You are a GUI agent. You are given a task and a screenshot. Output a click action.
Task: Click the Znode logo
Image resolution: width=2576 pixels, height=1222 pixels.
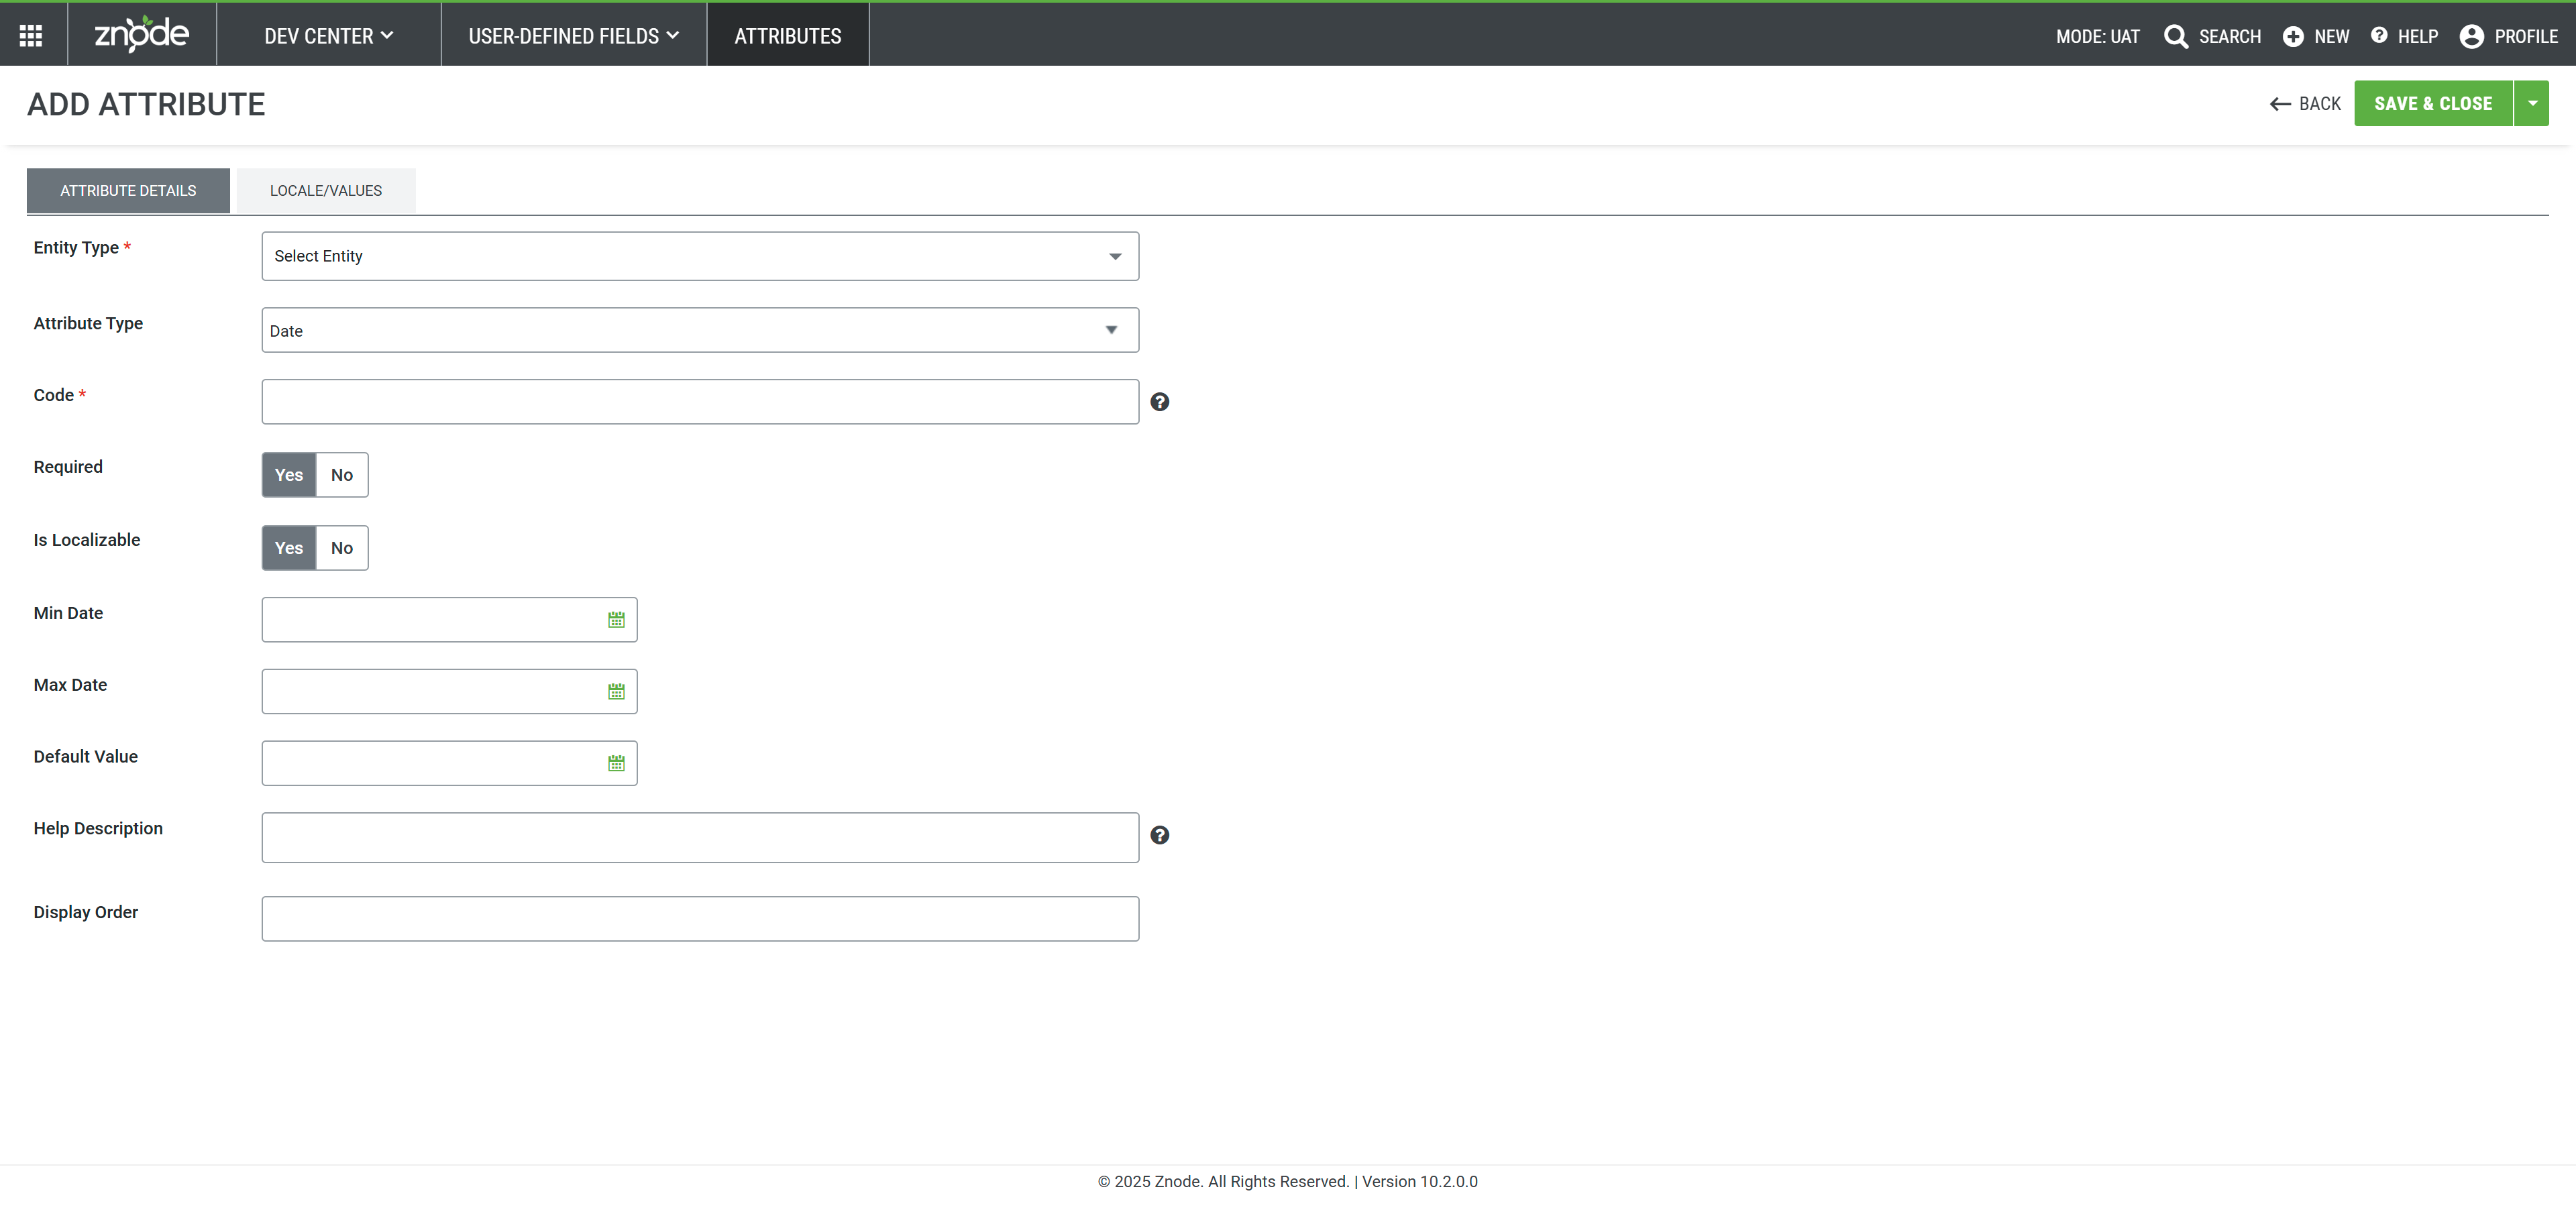coord(141,35)
